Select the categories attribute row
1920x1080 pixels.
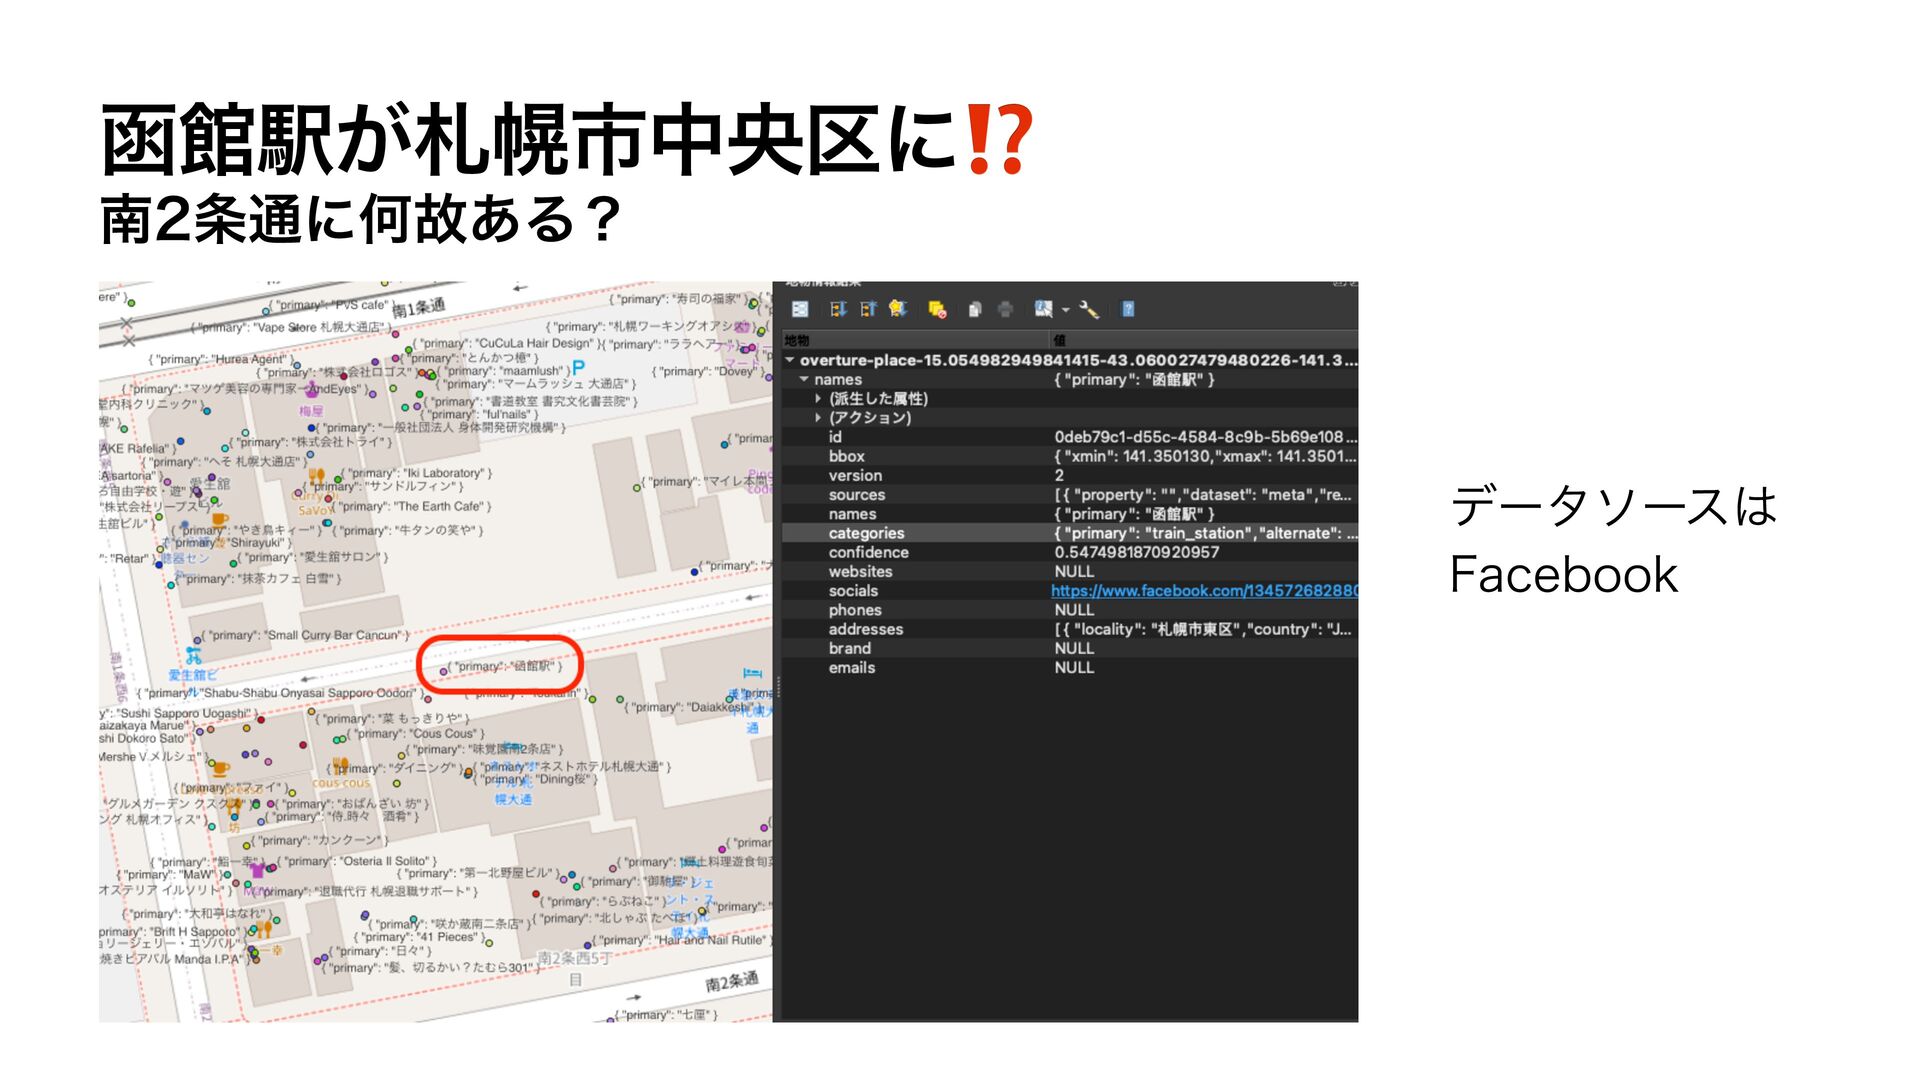pyautogui.click(x=866, y=533)
